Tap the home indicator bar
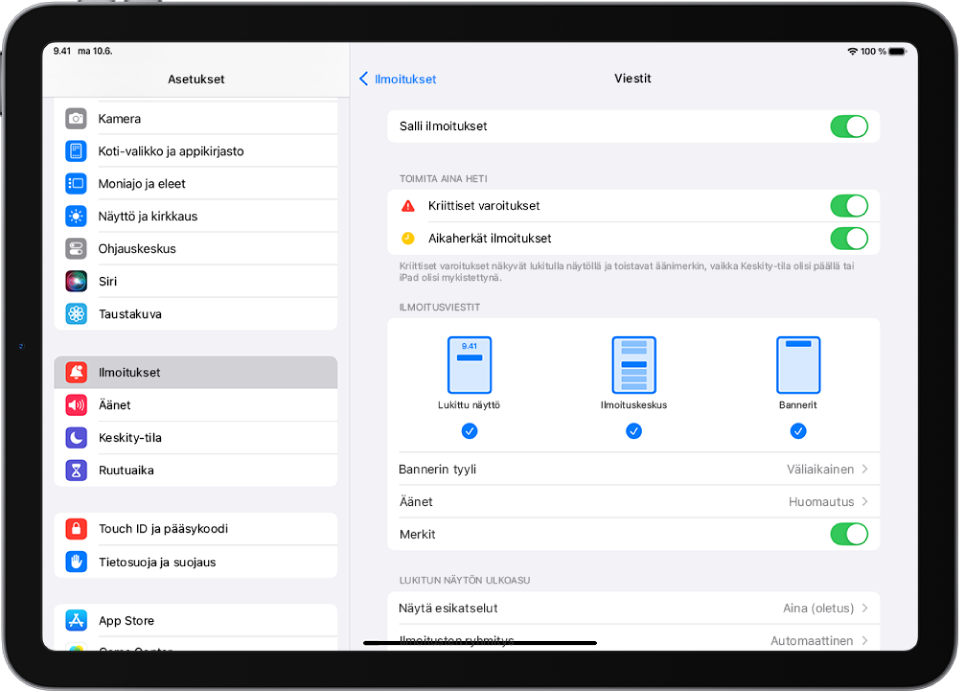Viewport: 960px width, 692px height. pyautogui.click(x=480, y=643)
